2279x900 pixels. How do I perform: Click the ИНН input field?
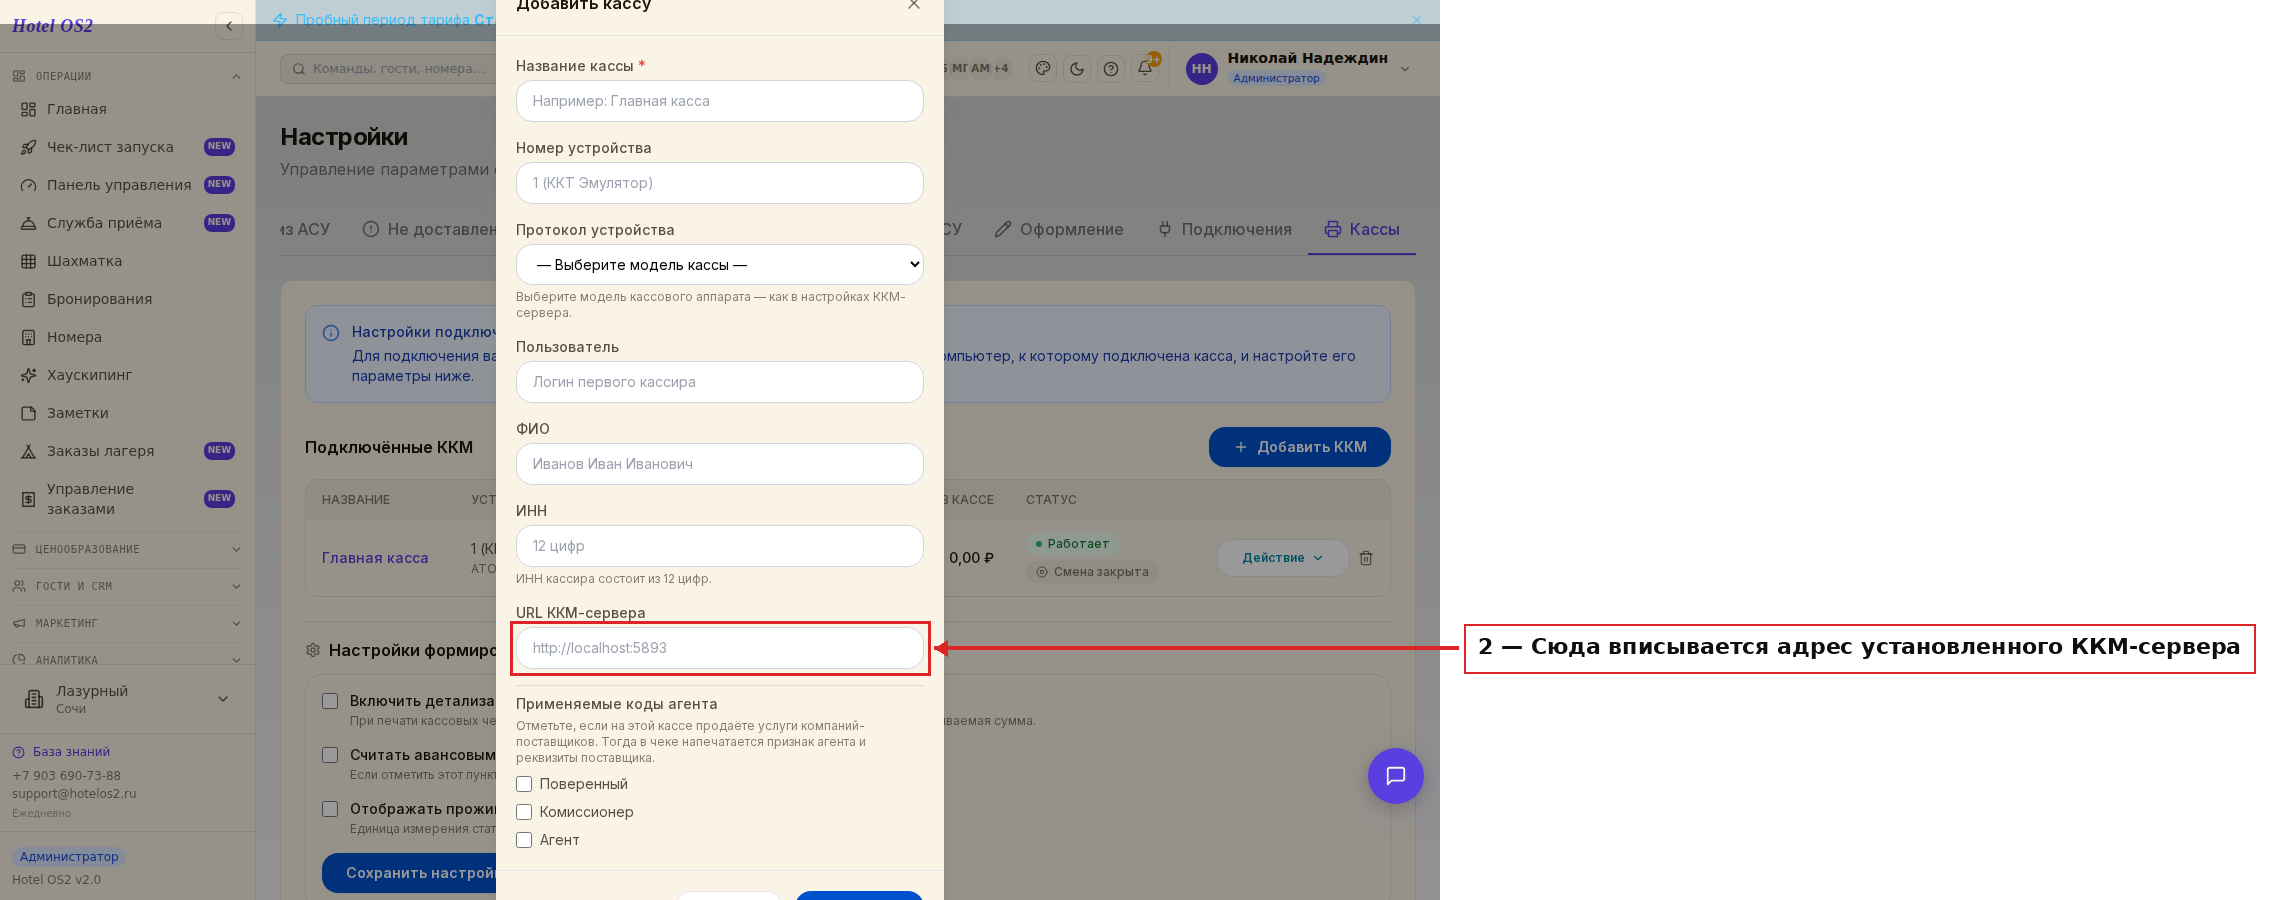(720, 546)
